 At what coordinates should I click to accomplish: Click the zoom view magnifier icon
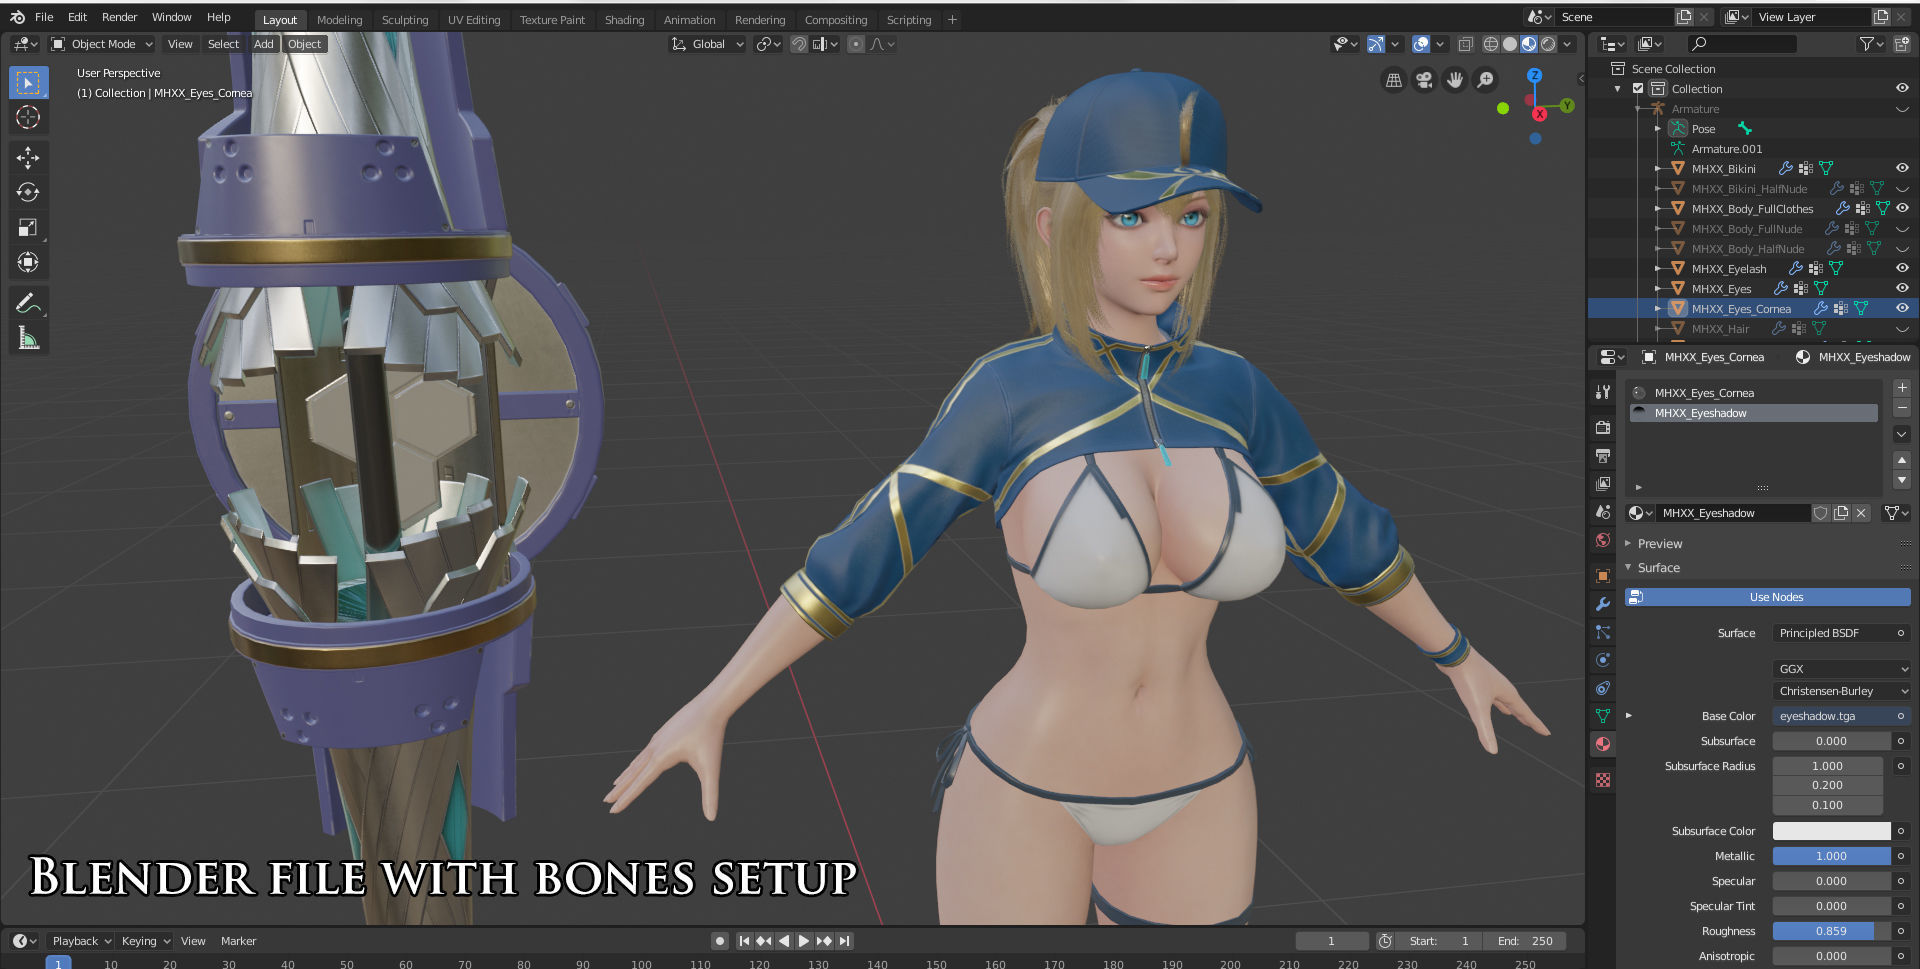[x=1486, y=80]
